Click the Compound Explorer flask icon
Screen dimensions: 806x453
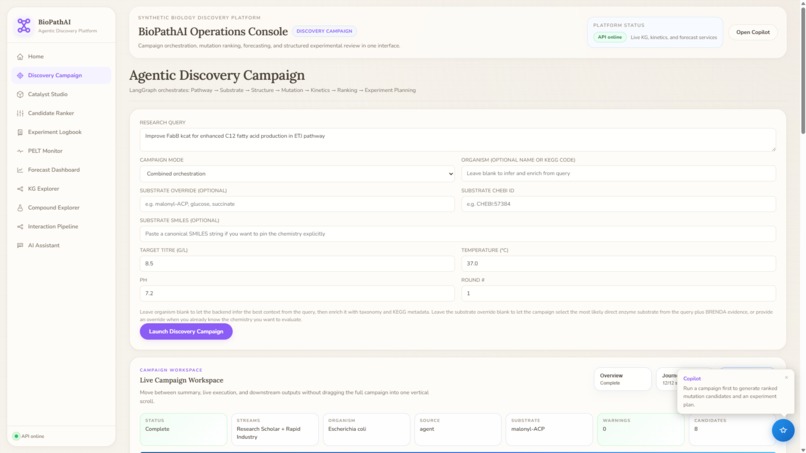point(20,208)
